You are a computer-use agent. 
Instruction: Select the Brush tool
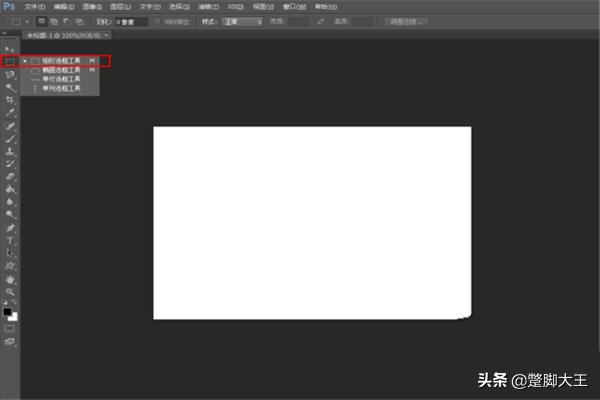point(10,139)
